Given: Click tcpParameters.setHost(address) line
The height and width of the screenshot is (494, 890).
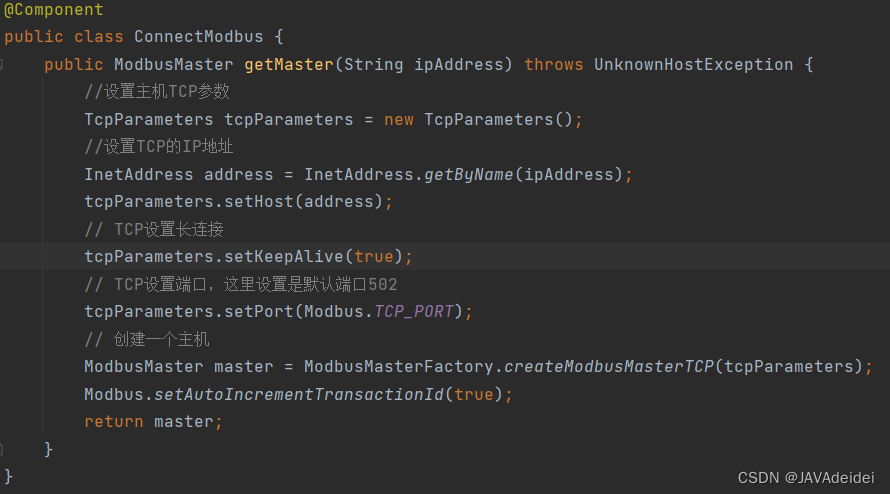Looking at the screenshot, I should [238, 202].
